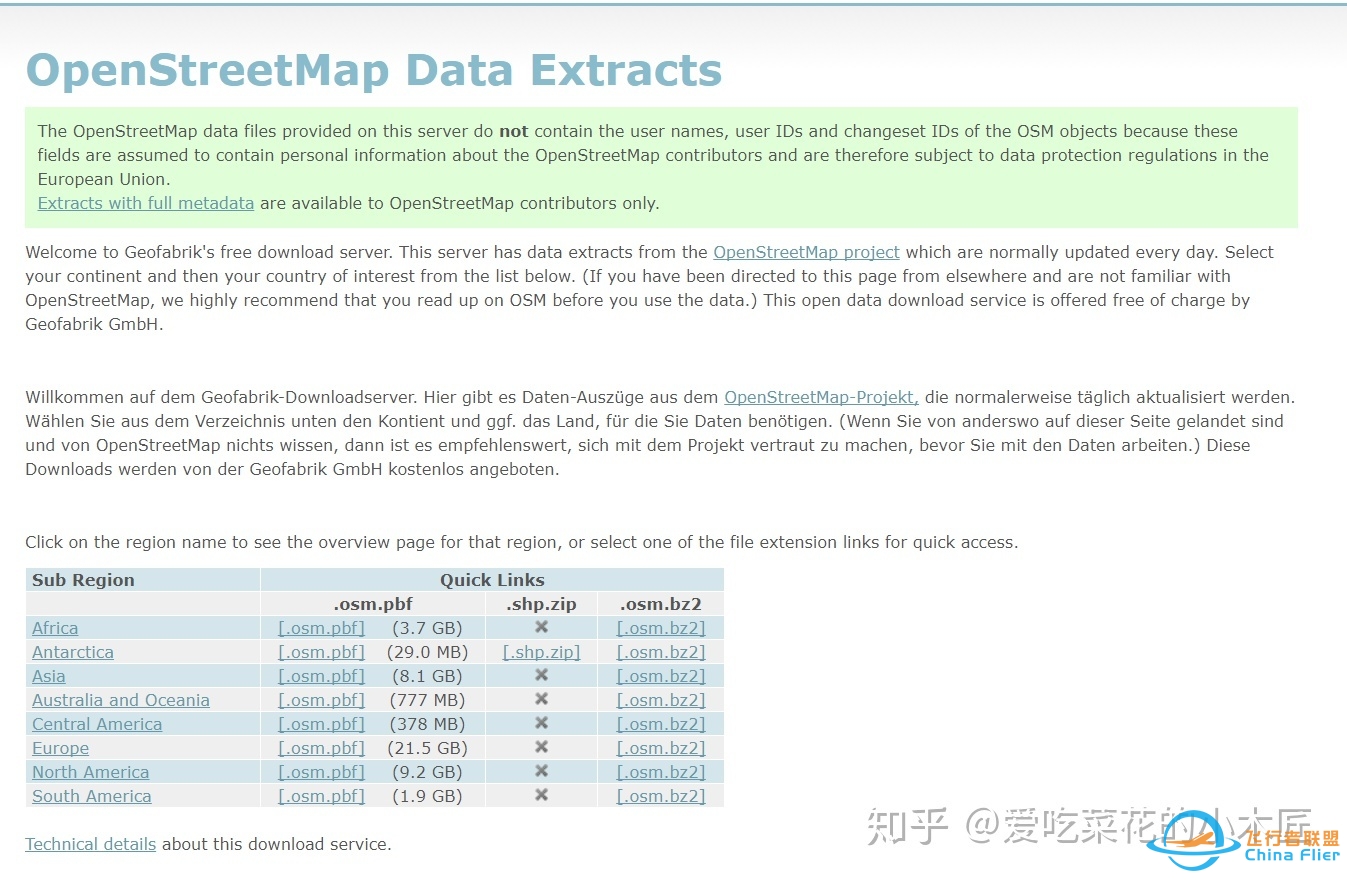Download Europe .osm.pbf file
Image resolution: width=1347 pixels, height=881 pixels.
point(321,748)
